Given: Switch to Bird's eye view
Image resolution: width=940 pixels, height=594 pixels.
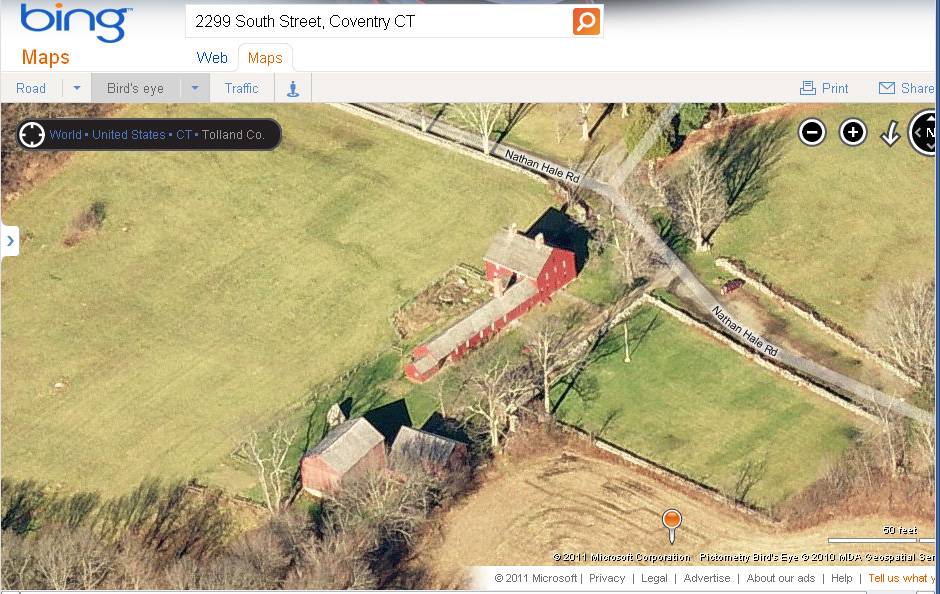Looking at the screenshot, I should coord(135,88).
